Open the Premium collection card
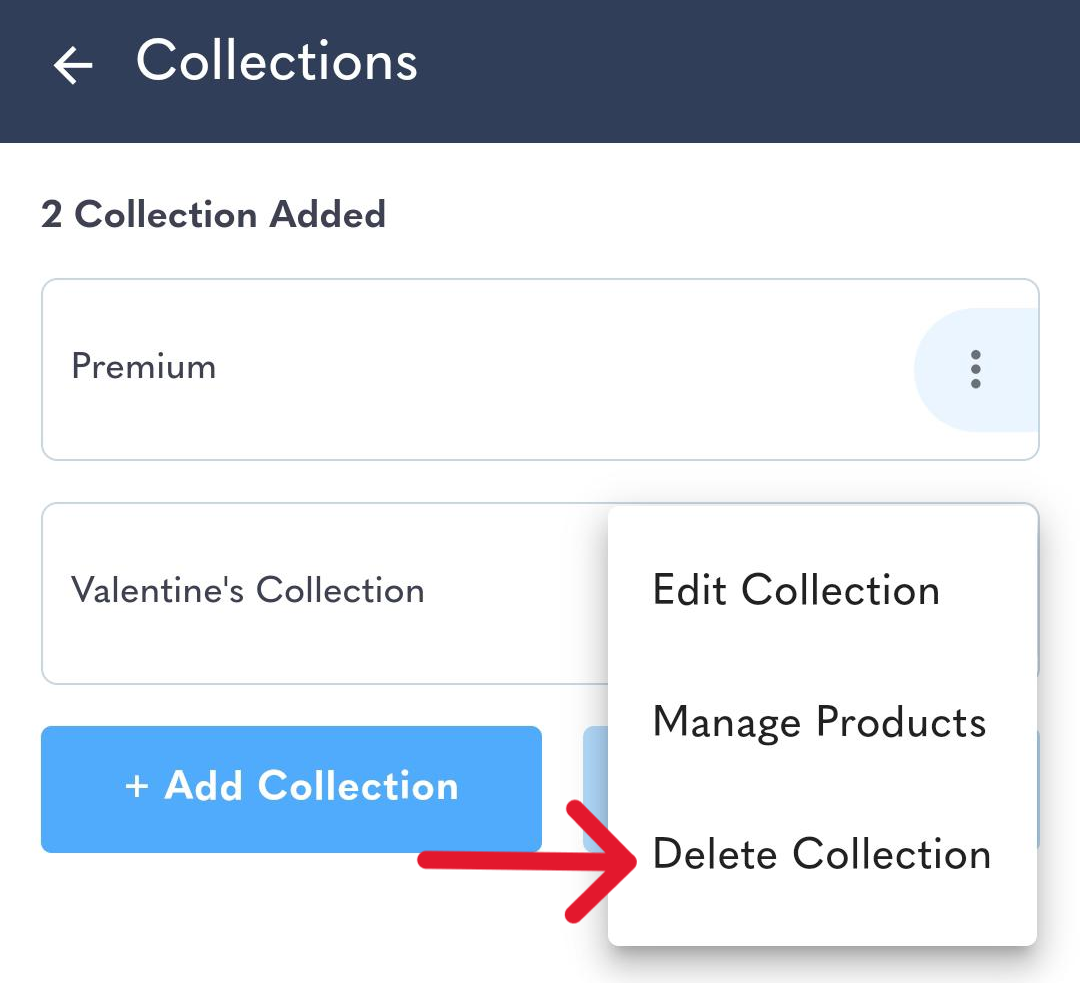Viewport: 1080px width, 983px height. pos(540,369)
